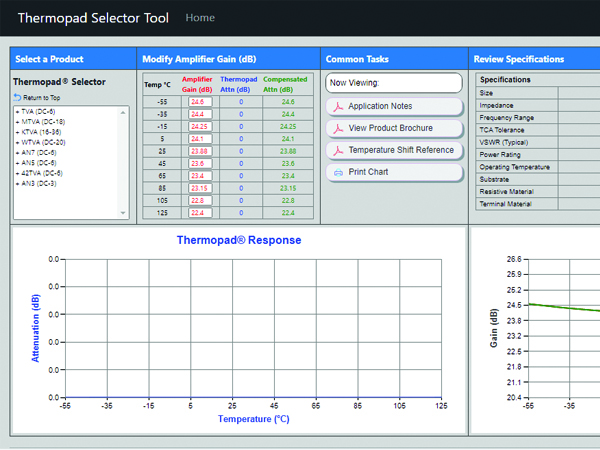The image size is (600, 450).
Task: Click the Return to Top arrow icon
Action: pyautogui.click(x=17, y=98)
